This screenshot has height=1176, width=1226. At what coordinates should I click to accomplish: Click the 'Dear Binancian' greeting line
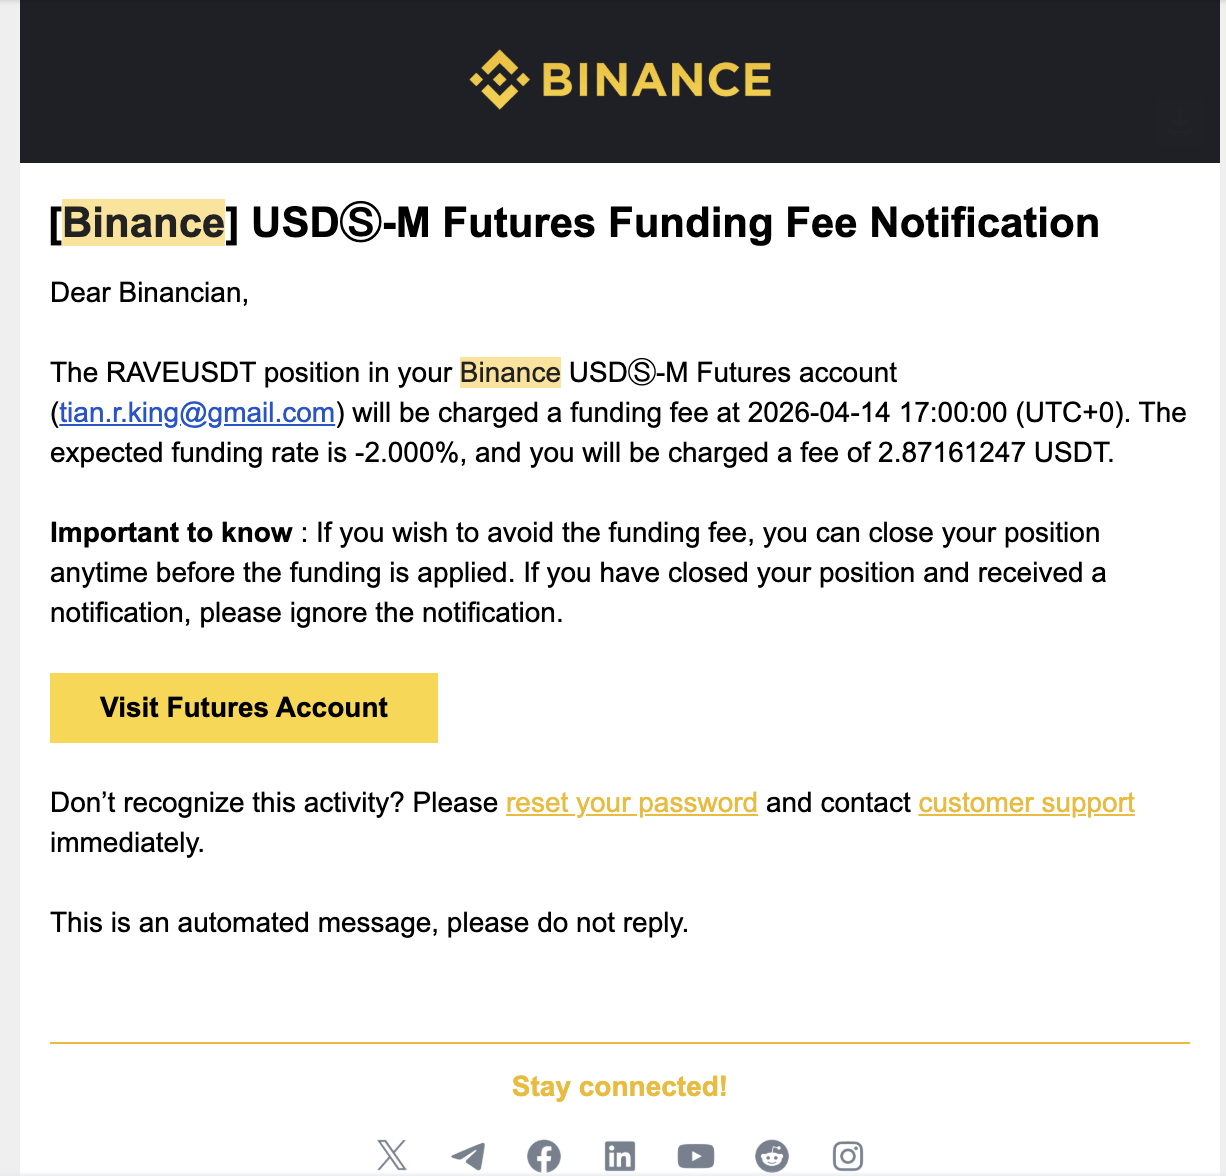click(149, 293)
